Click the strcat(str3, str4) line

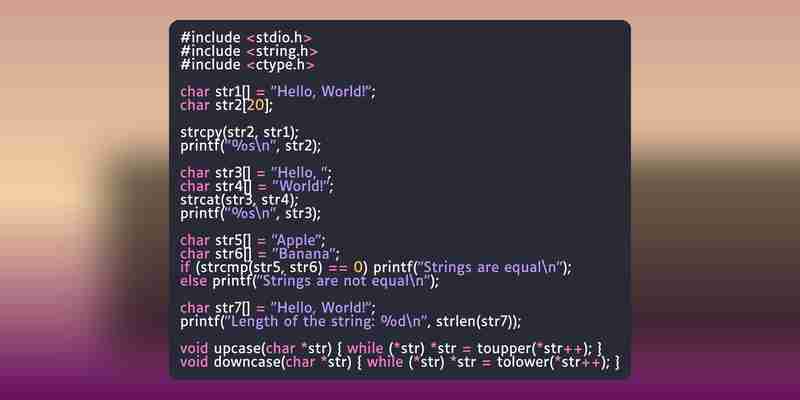click(x=239, y=200)
